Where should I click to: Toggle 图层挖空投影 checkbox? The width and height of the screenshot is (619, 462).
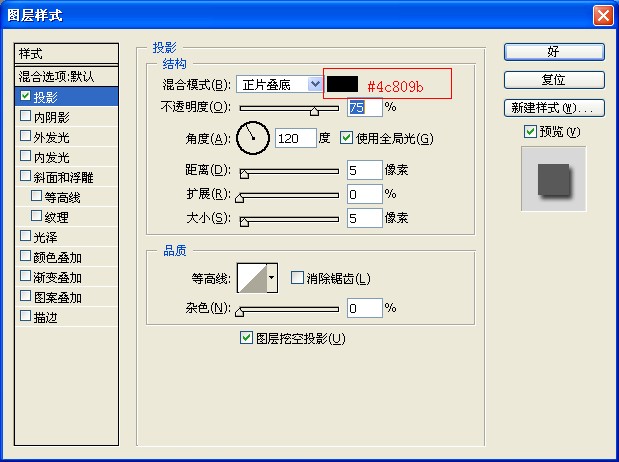(246, 338)
